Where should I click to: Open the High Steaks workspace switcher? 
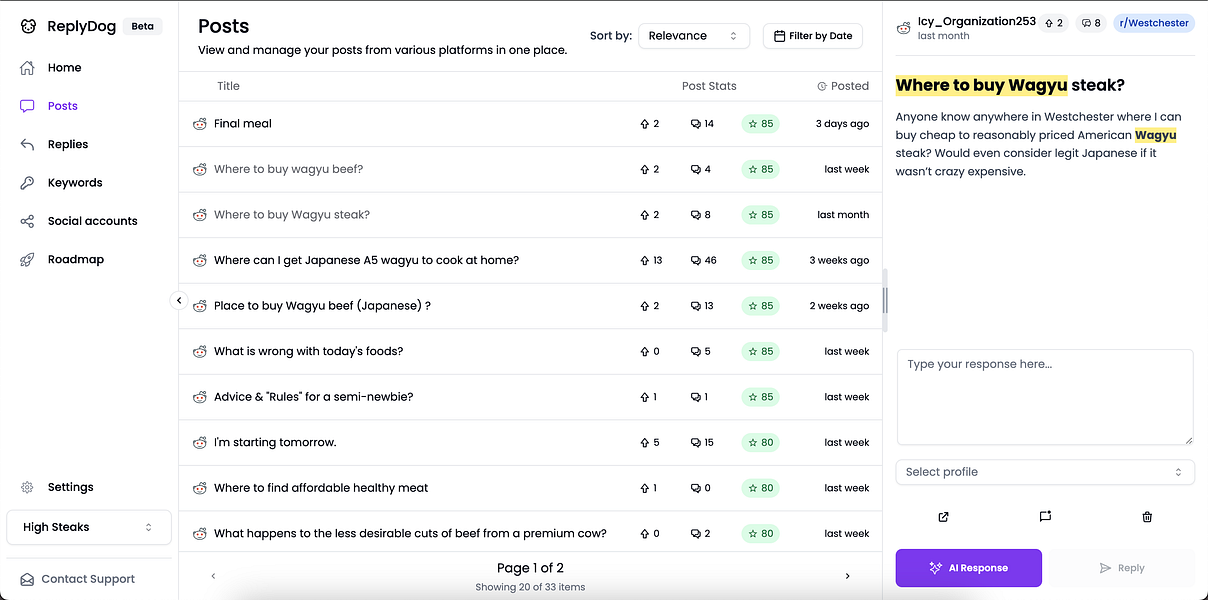pyautogui.click(x=88, y=527)
